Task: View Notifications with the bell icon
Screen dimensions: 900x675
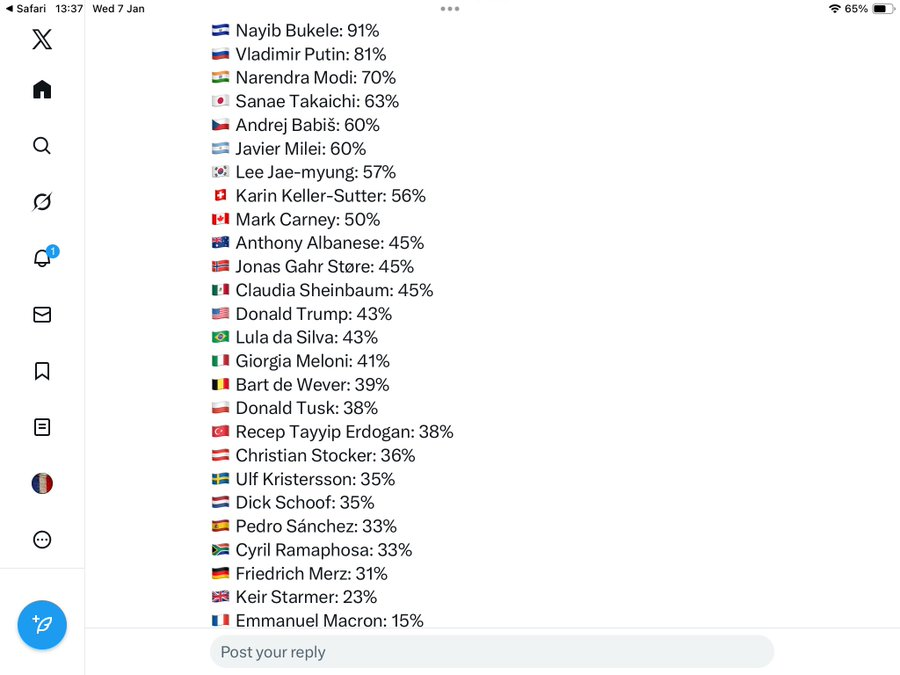Action: tap(42, 258)
